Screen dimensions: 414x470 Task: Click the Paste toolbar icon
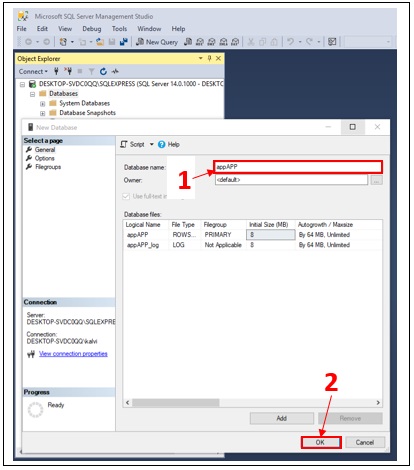point(274,42)
